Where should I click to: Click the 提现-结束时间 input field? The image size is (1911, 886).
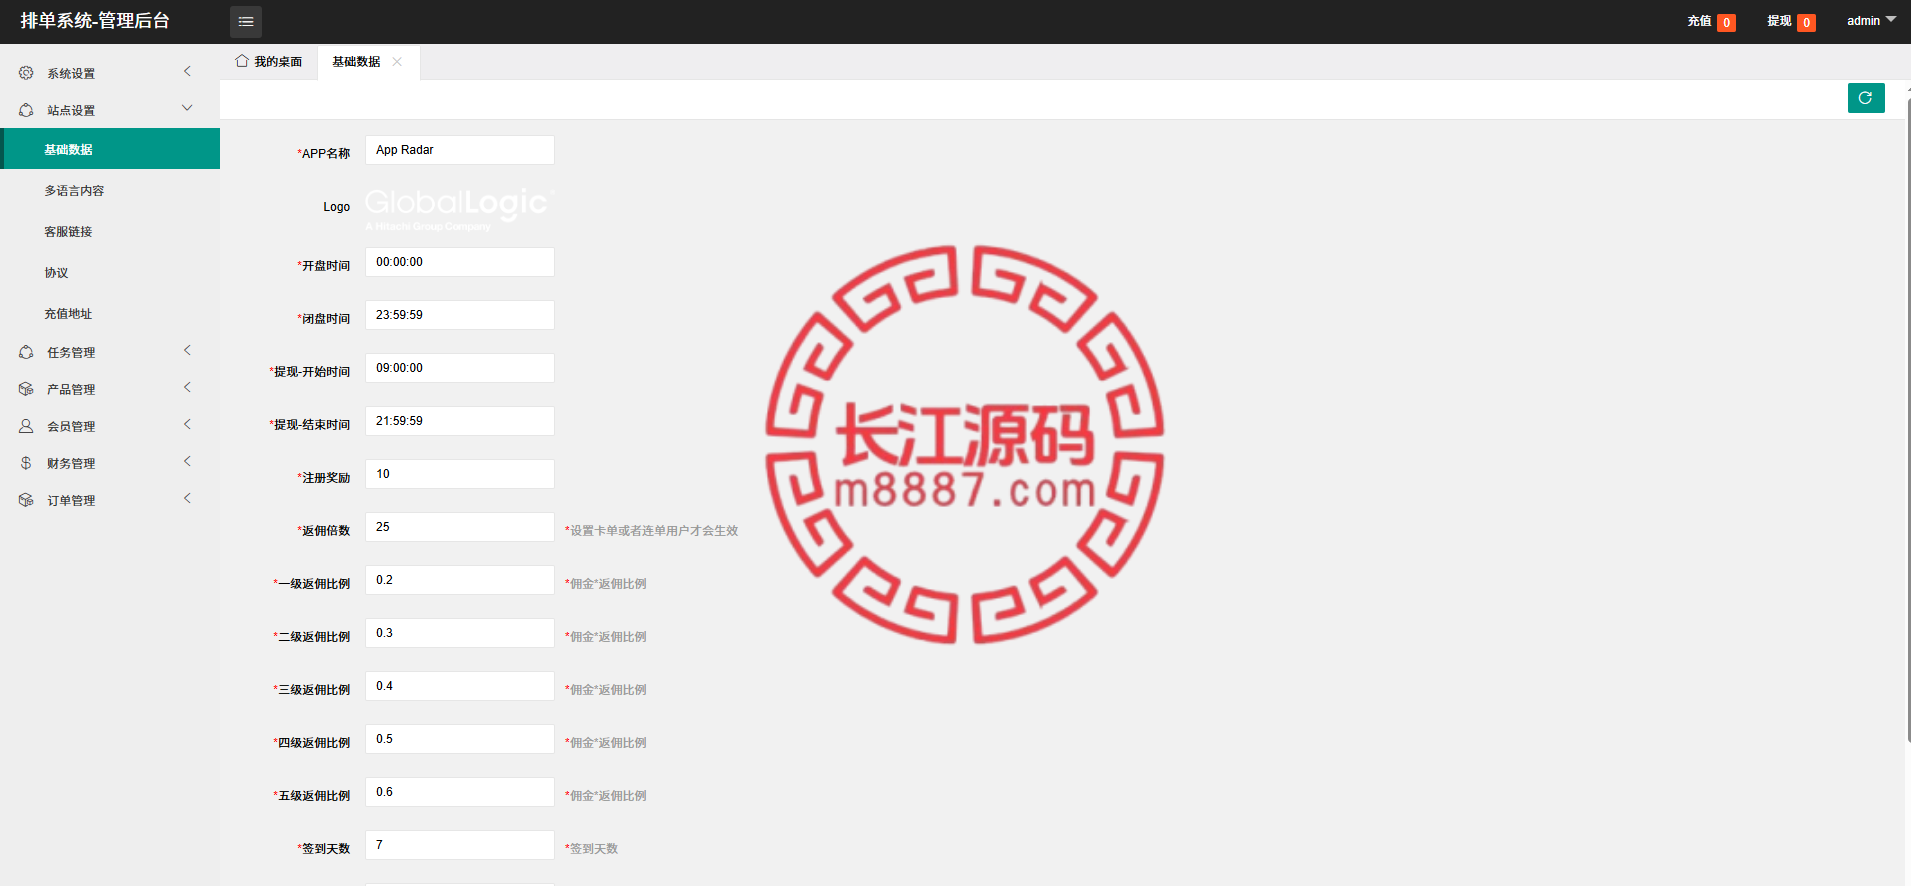[x=460, y=421]
